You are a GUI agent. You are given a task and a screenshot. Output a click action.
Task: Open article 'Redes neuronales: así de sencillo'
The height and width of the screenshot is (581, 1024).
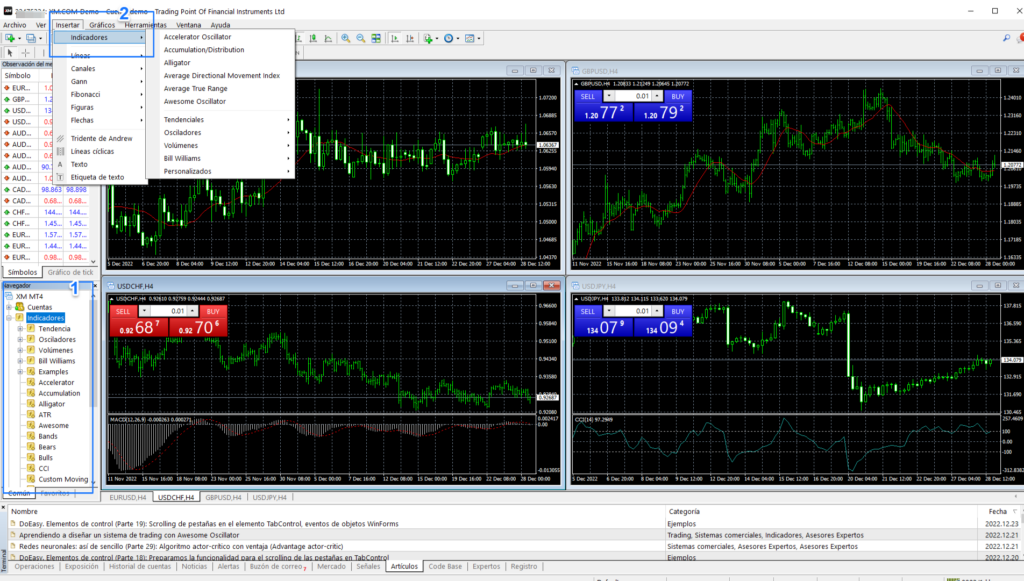181,546
